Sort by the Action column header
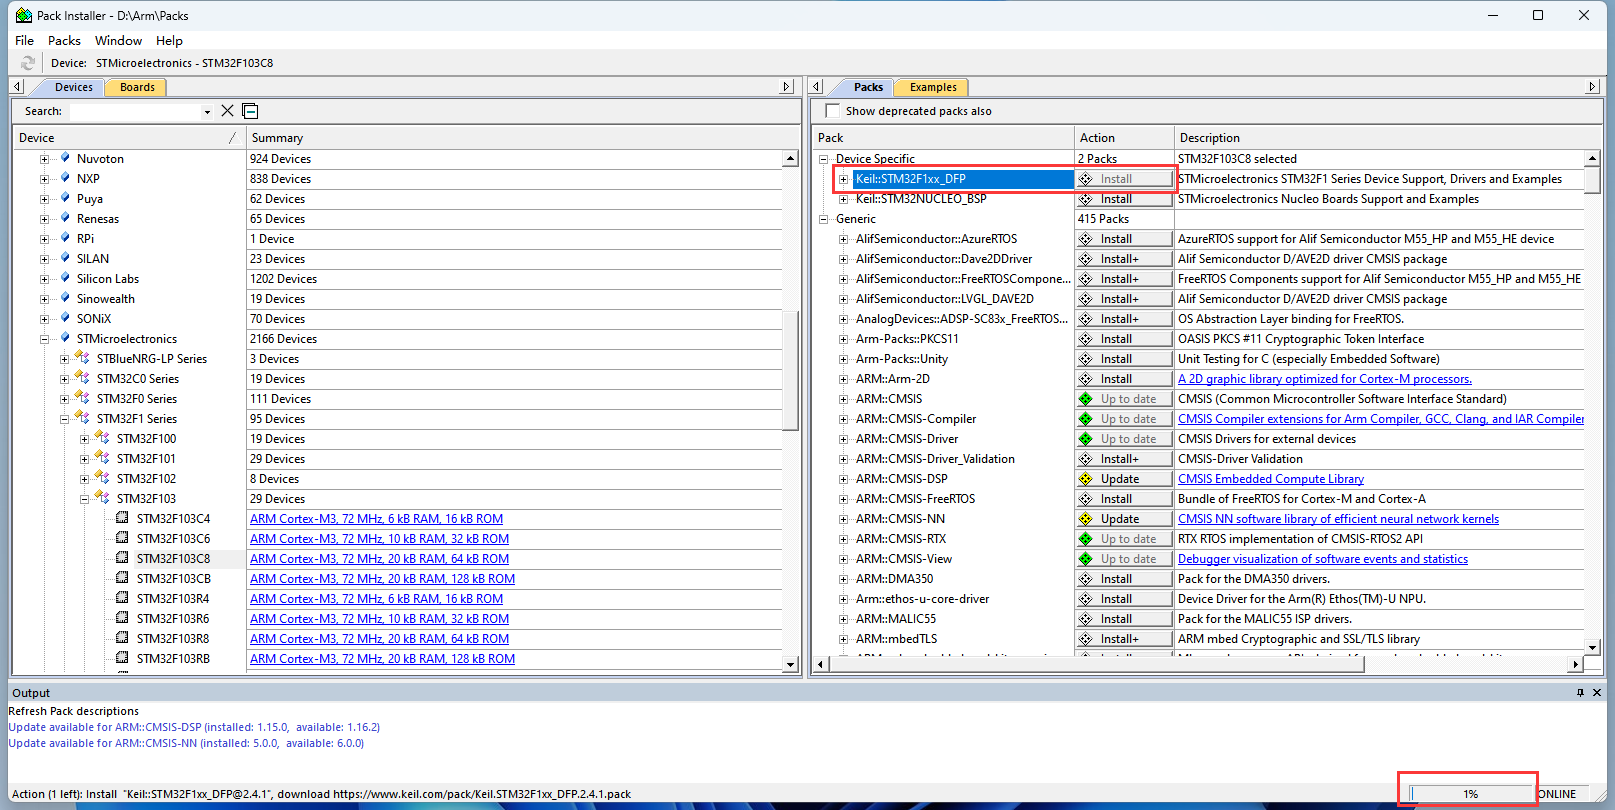 [x=1124, y=138]
